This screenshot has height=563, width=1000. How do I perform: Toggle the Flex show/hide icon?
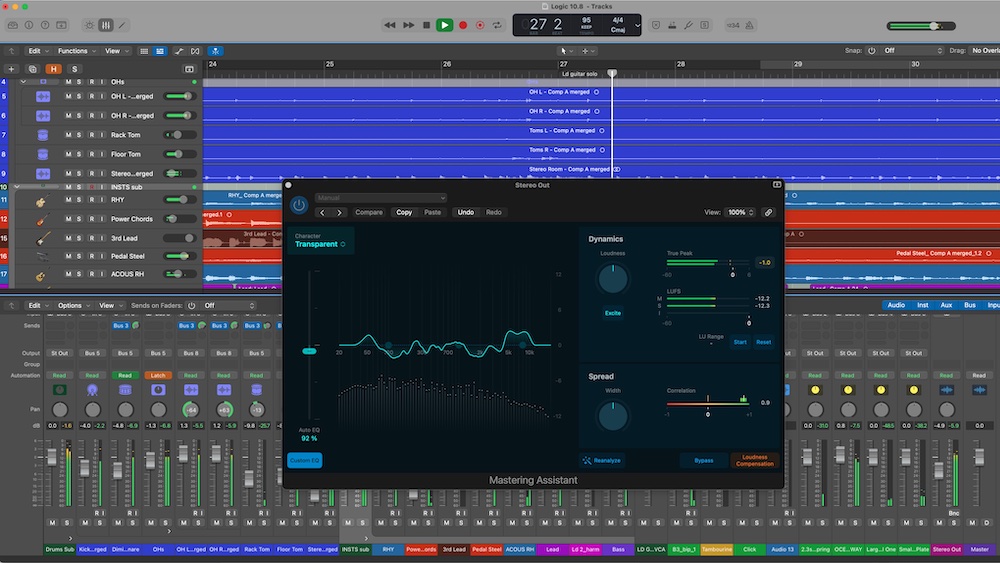[x=195, y=51]
